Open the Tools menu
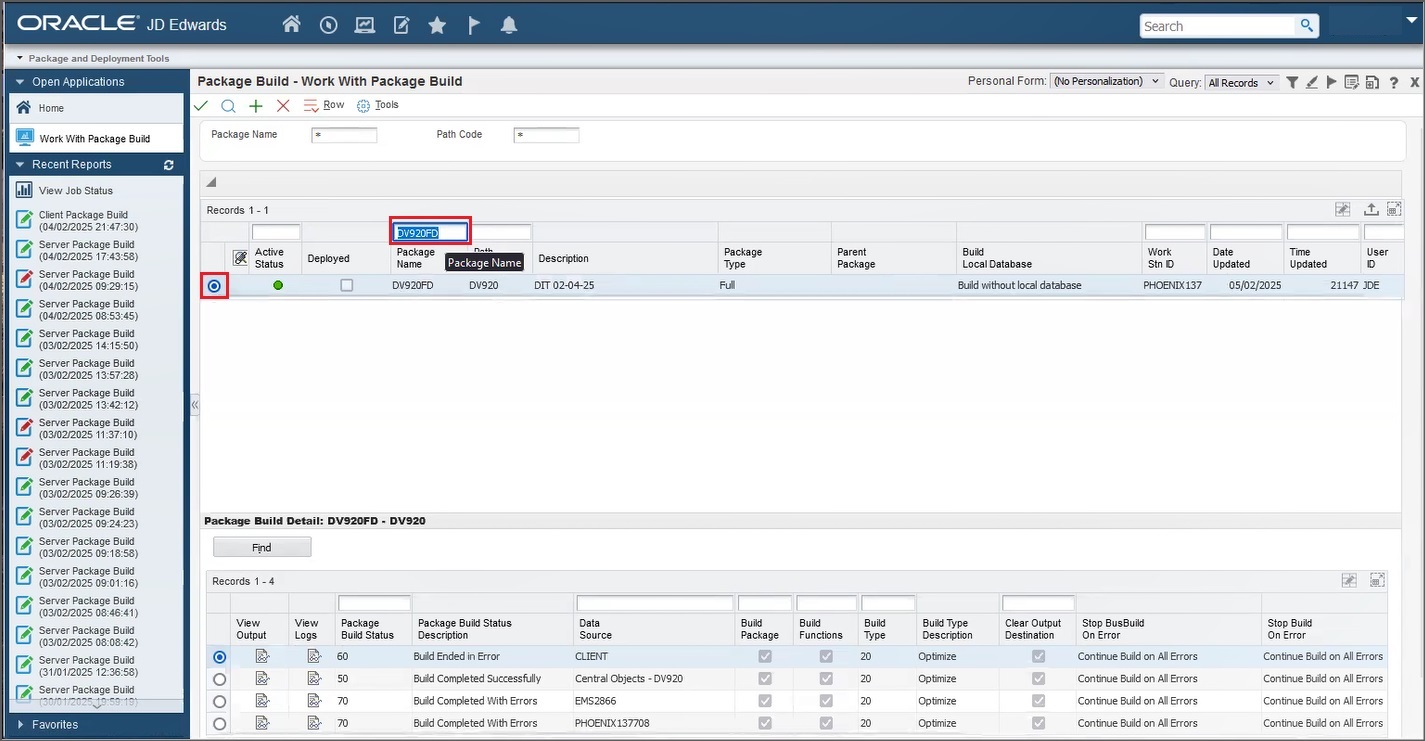 377,105
